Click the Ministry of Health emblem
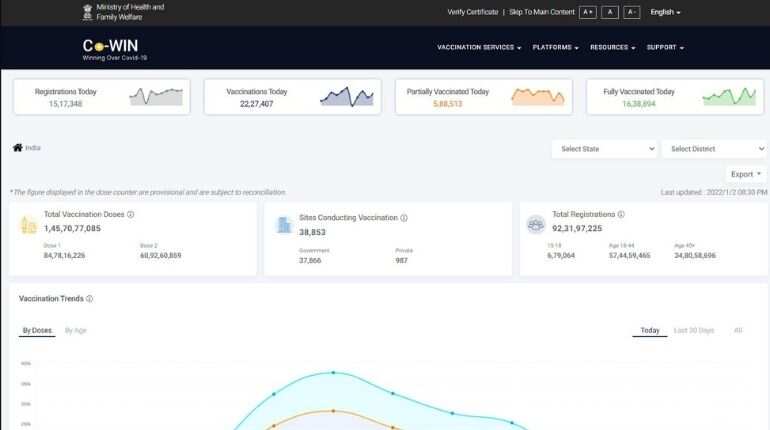This screenshot has width=770, height=430. (x=87, y=12)
